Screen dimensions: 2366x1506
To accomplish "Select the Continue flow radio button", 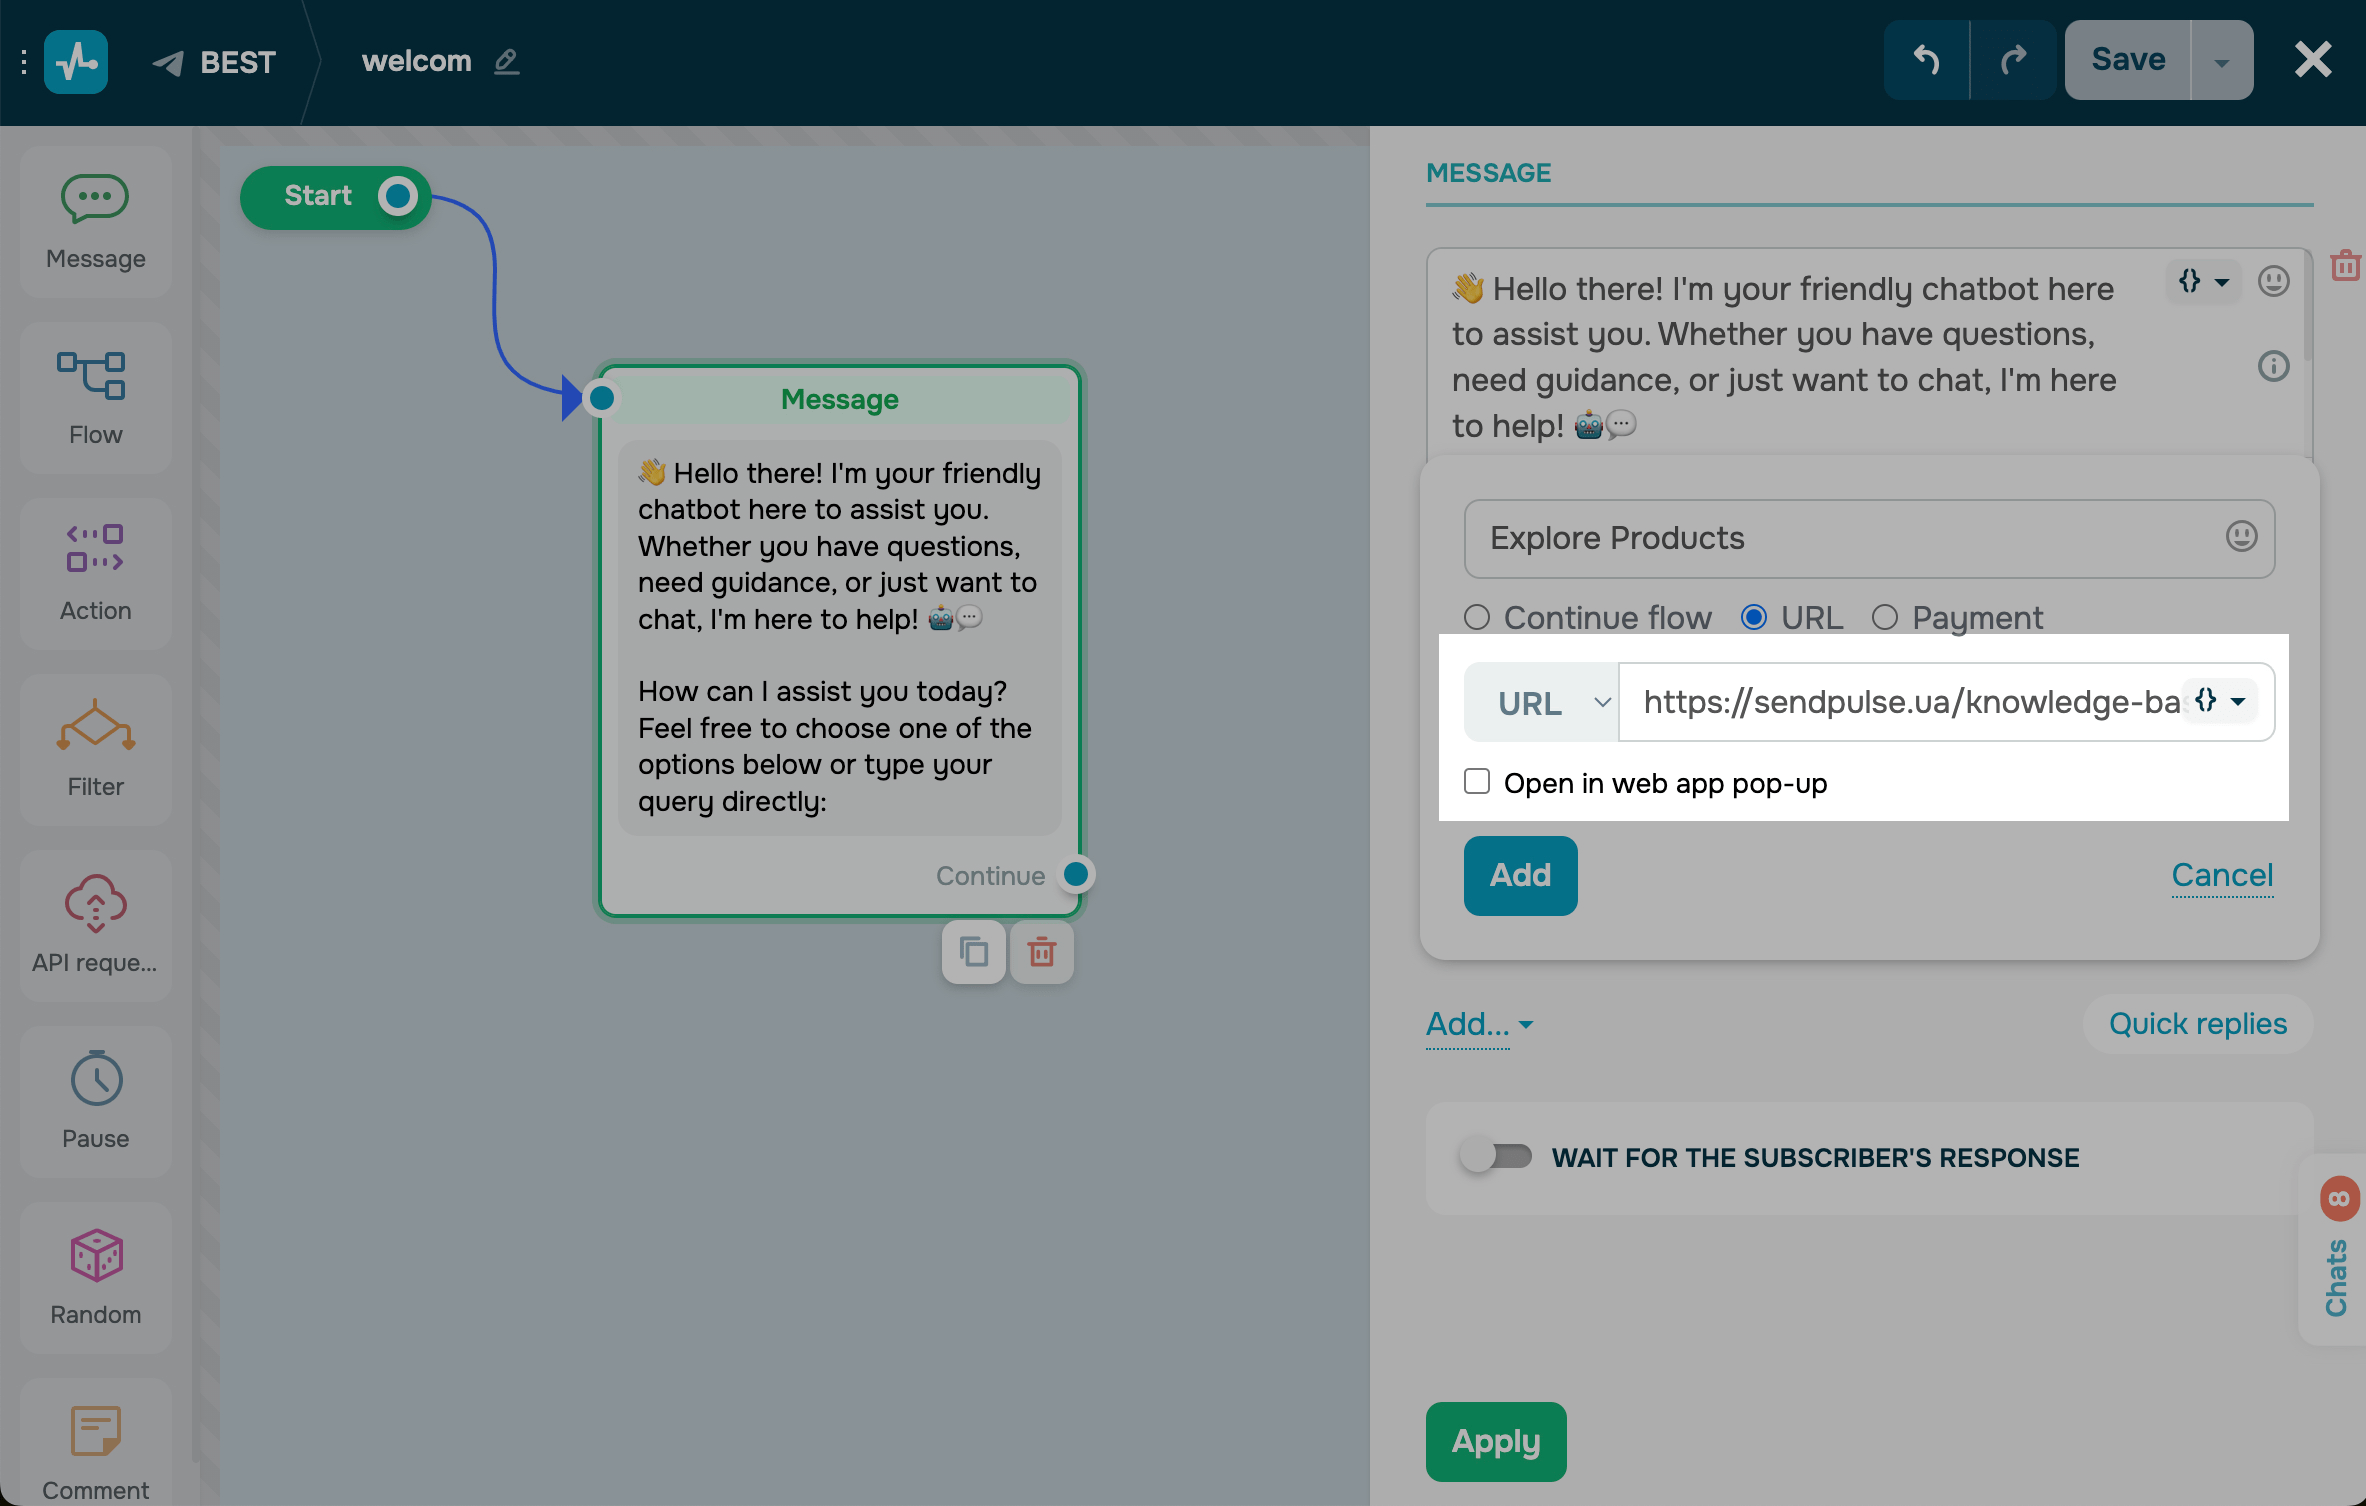I will pos(1477,618).
